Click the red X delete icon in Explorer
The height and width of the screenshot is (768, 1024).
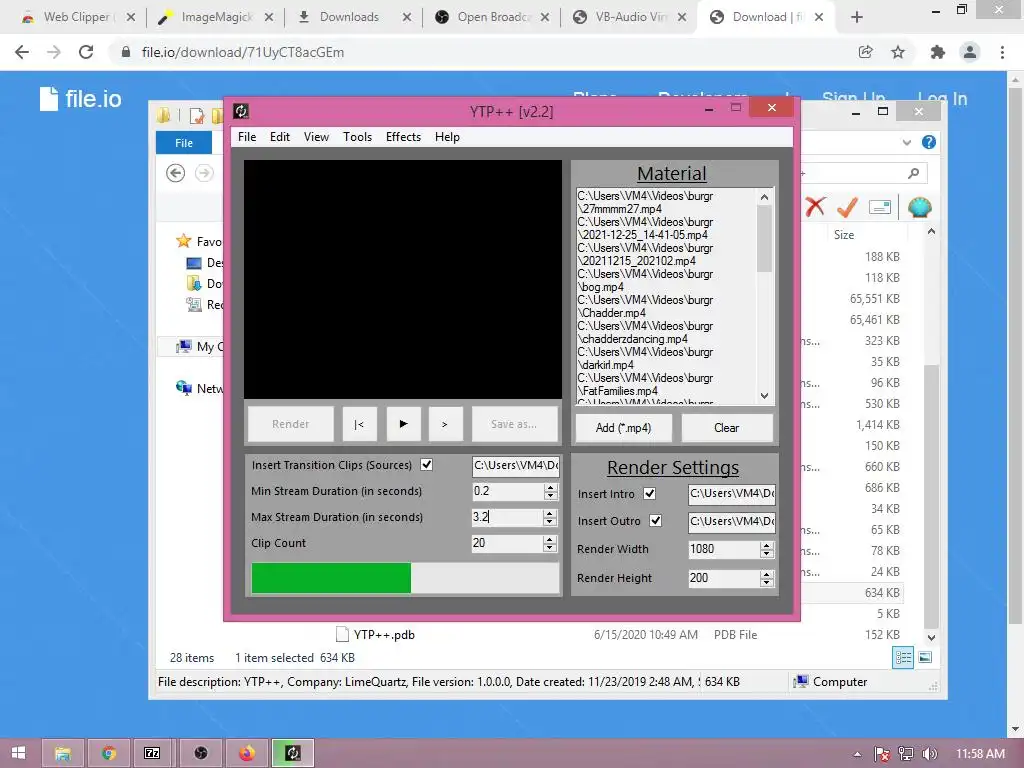coord(815,207)
